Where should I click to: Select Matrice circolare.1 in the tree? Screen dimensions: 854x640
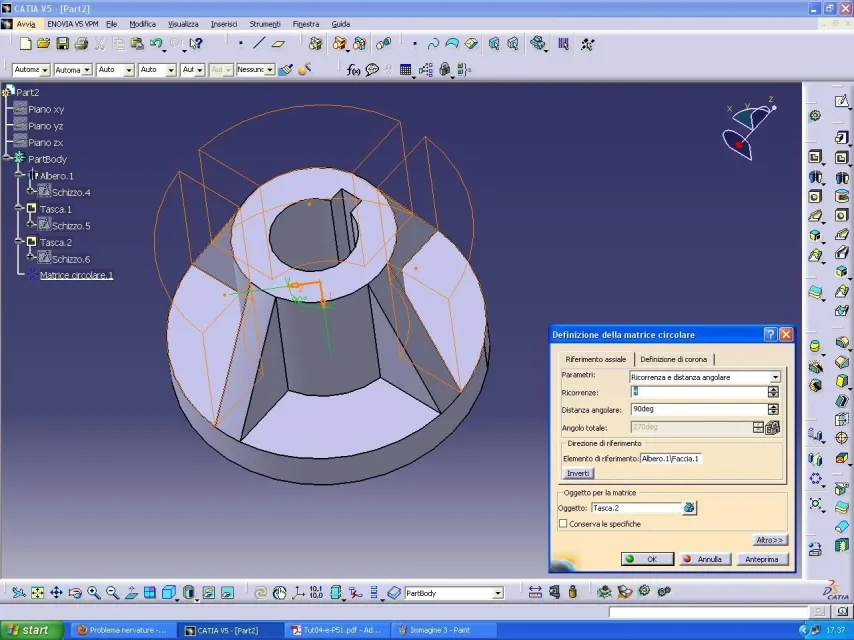(x=76, y=275)
